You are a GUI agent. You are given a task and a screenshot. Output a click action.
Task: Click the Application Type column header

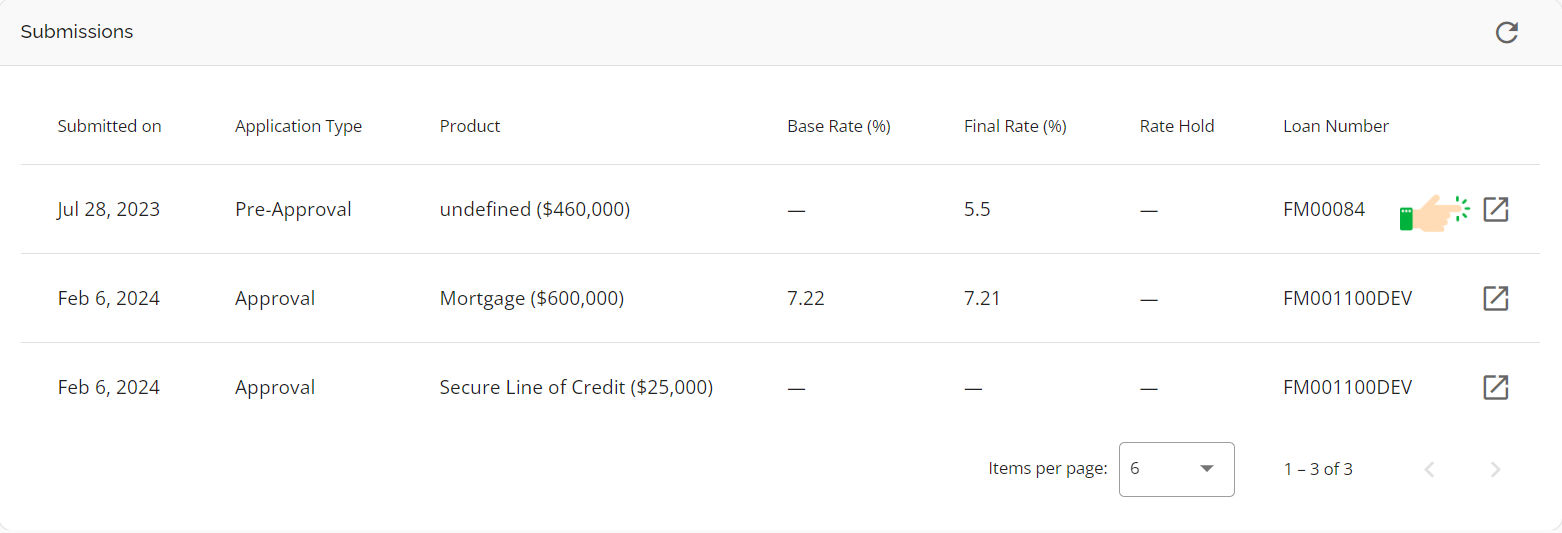point(298,126)
